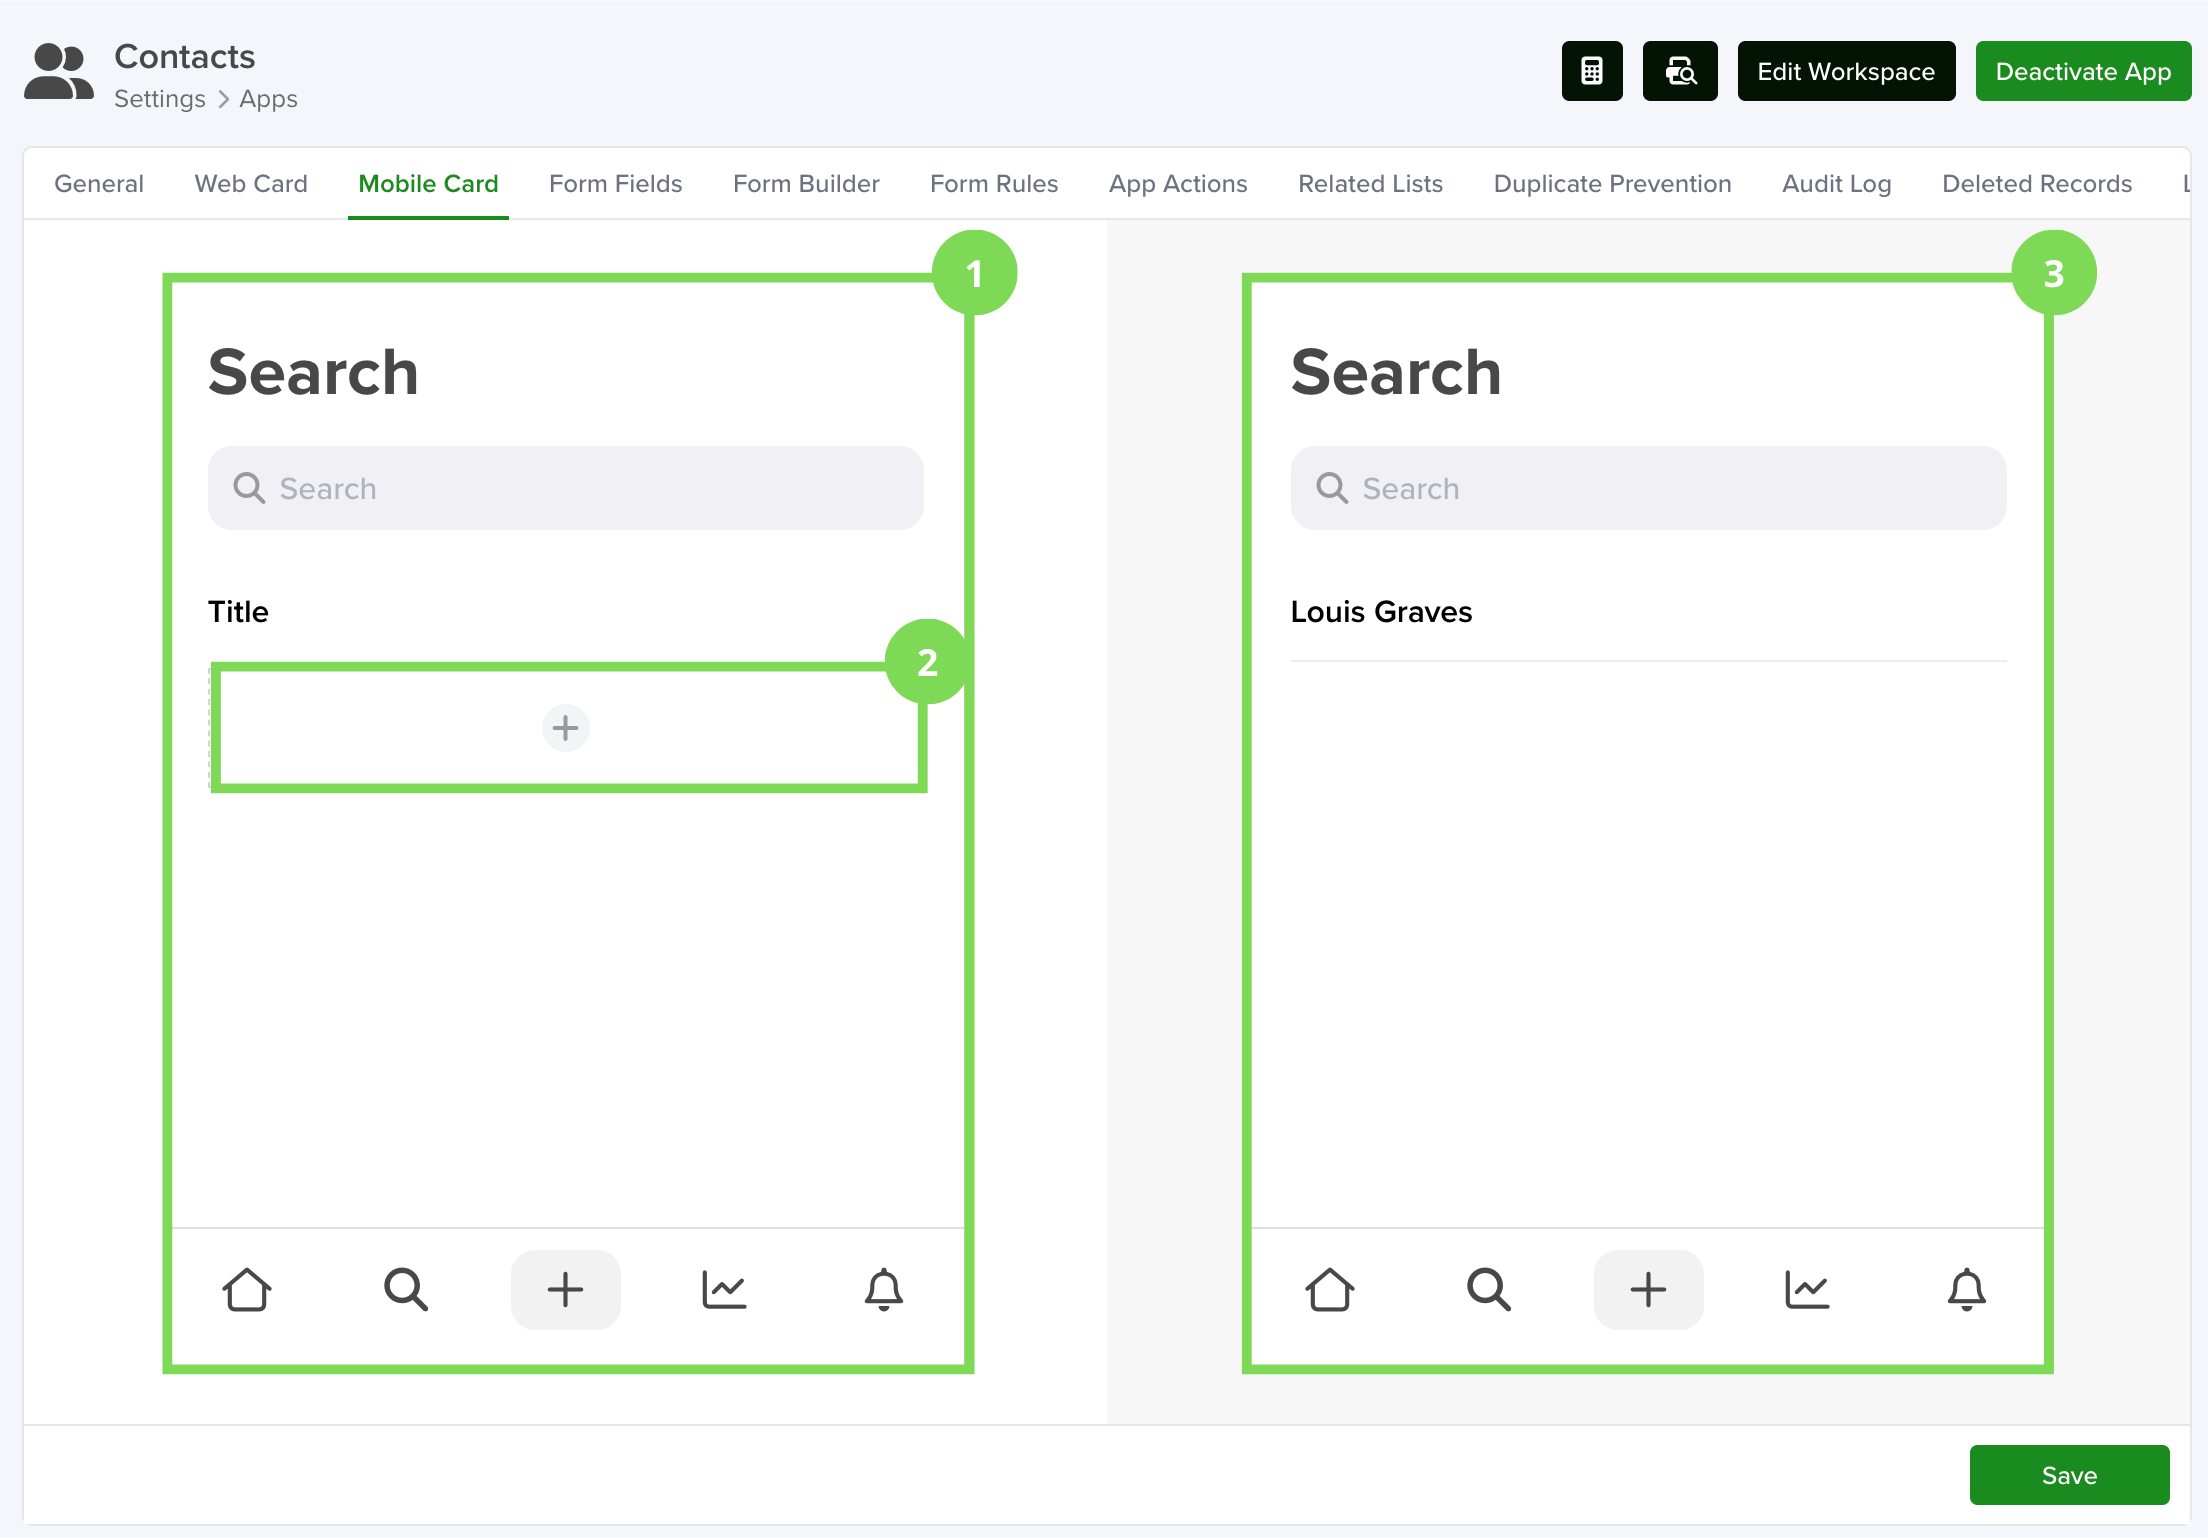Click the calculator icon button in header
Screen dimensions: 2208x1538
(x=1592, y=71)
